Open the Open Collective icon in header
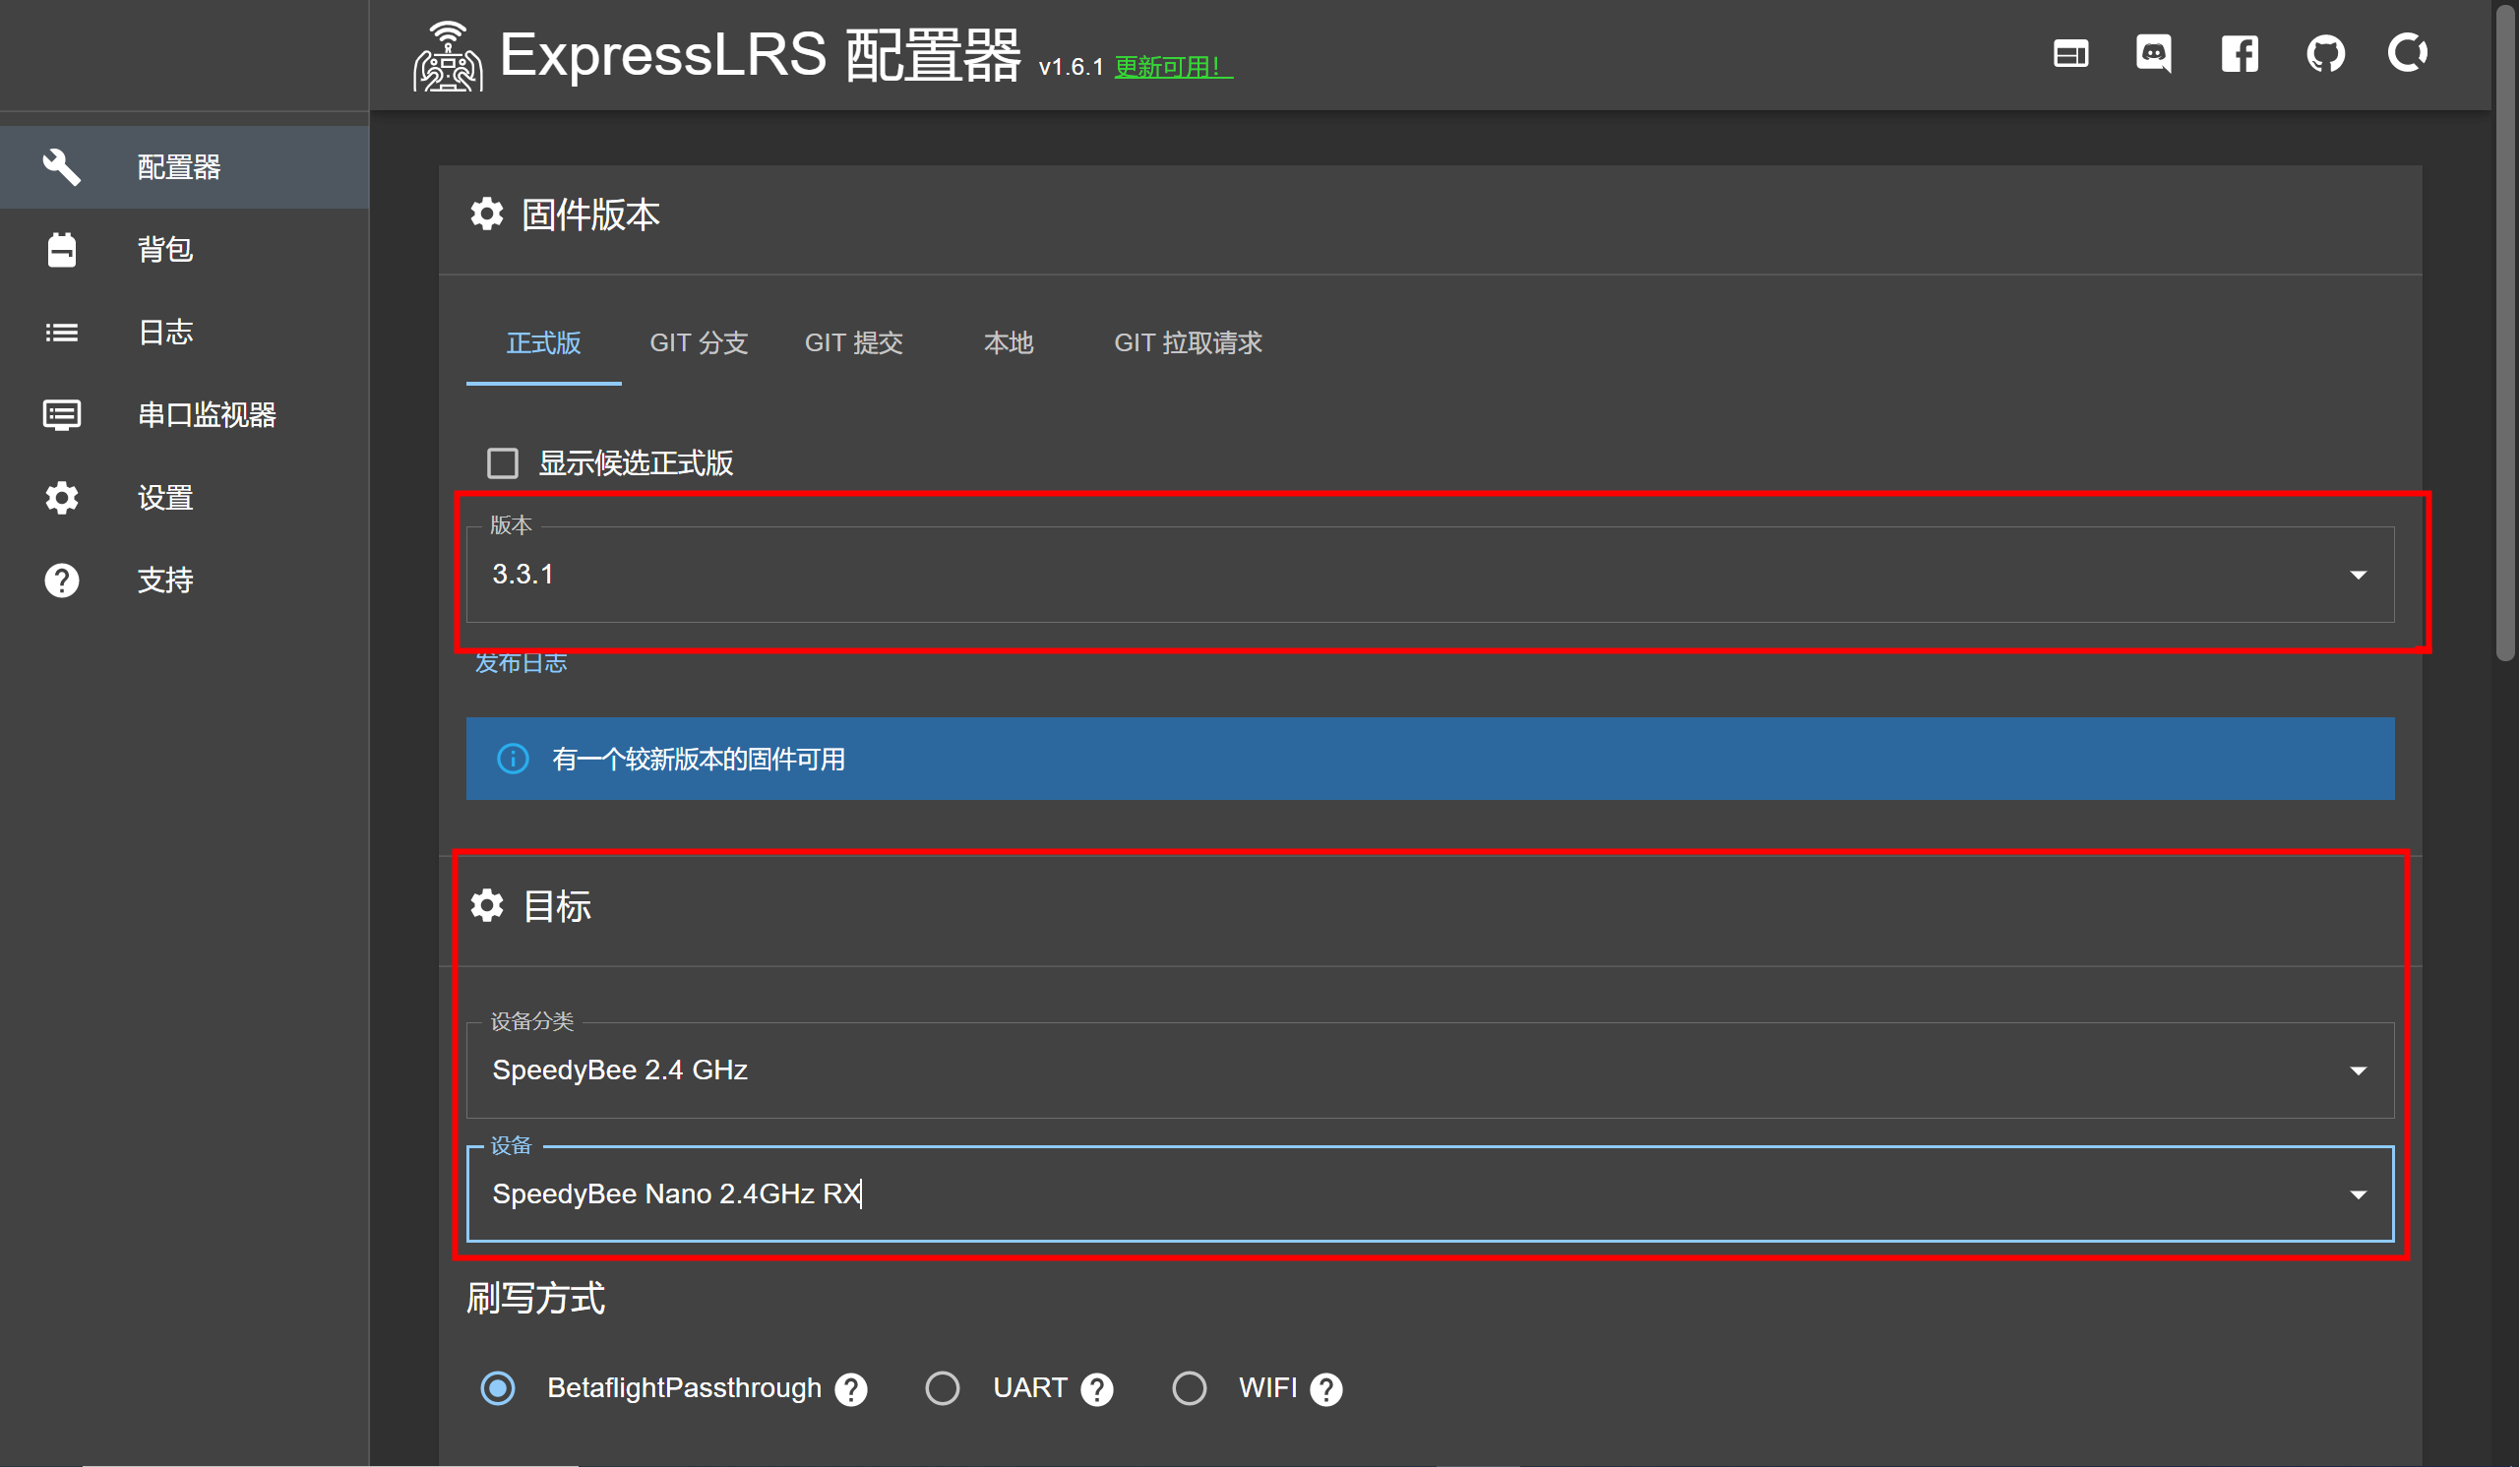The height and width of the screenshot is (1467, 2520). [2408, 53]
